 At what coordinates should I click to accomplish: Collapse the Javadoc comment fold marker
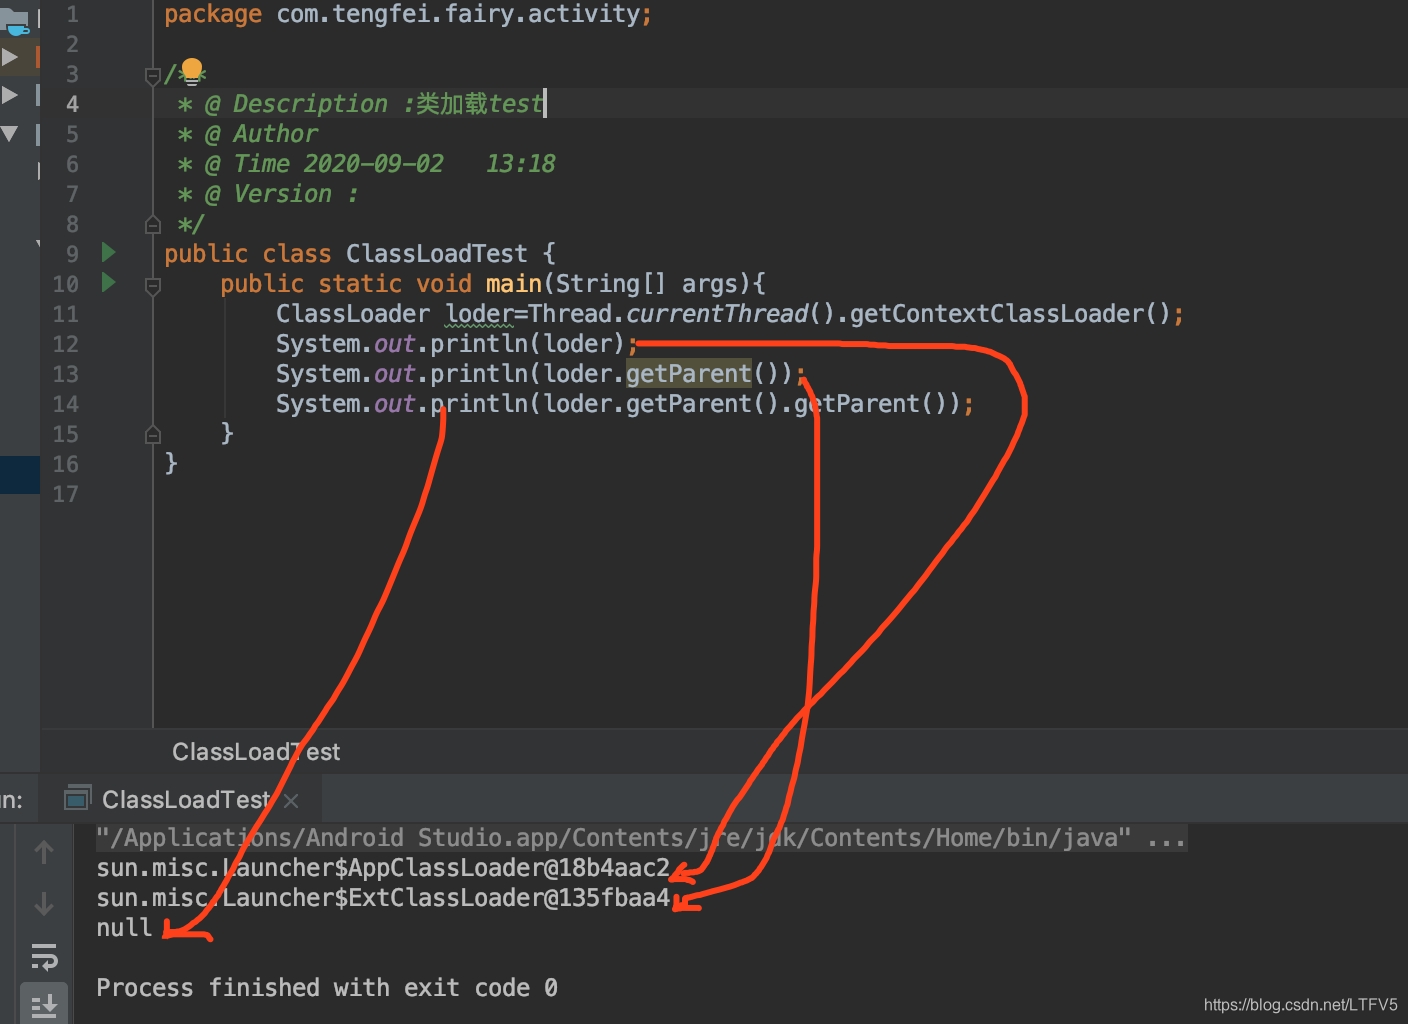(153, 76)
